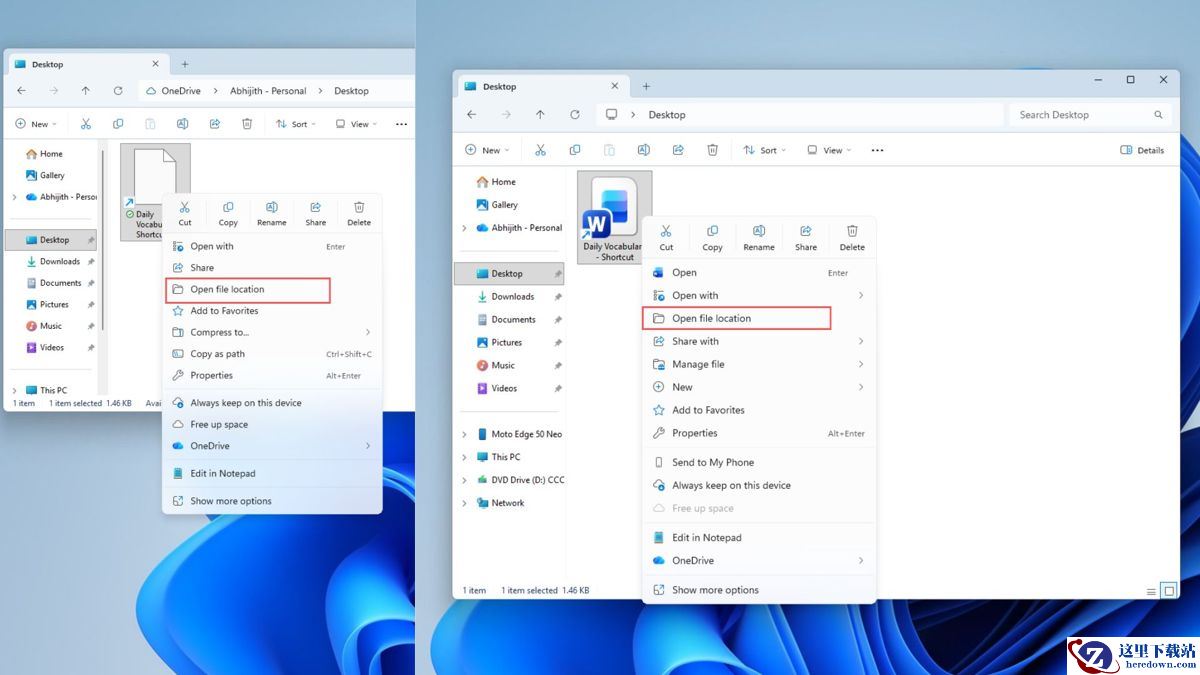Image resolution: width=1200 pixels, height=675 pixels.
Task: Choose Copy as path from context menu
Action: [x=217, y=354]
